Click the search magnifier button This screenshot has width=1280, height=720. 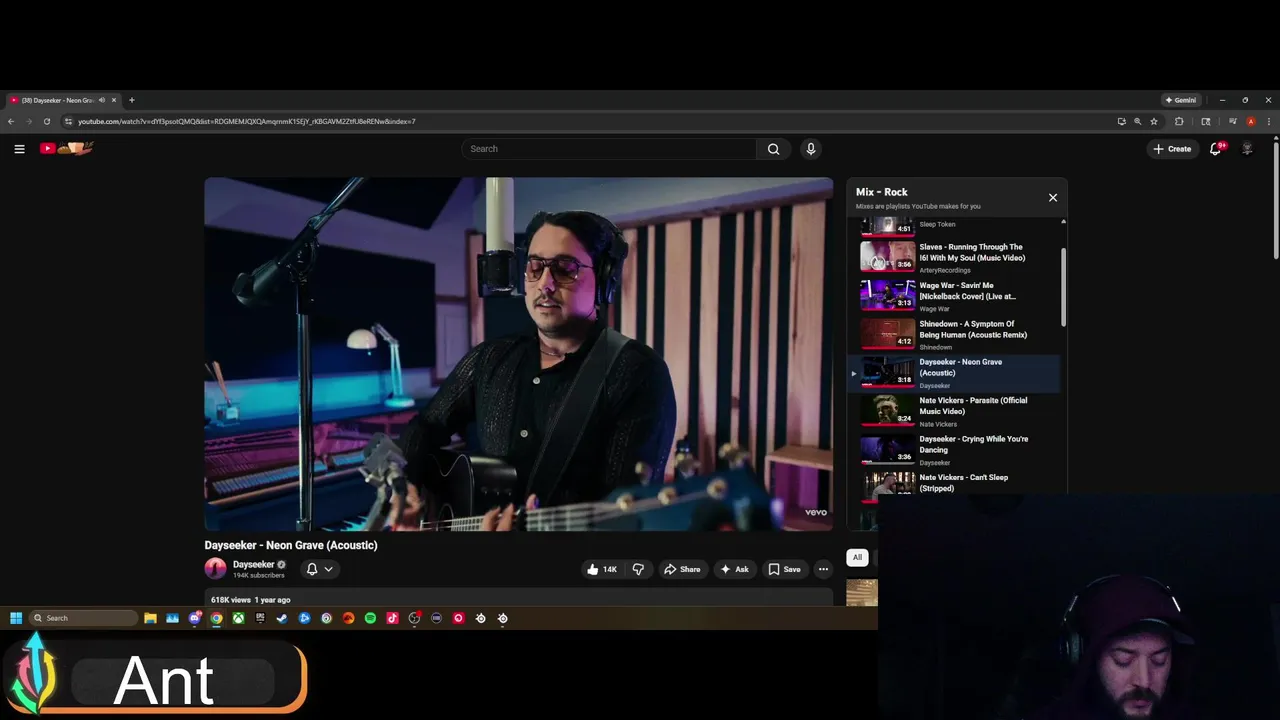pos(773,149)
